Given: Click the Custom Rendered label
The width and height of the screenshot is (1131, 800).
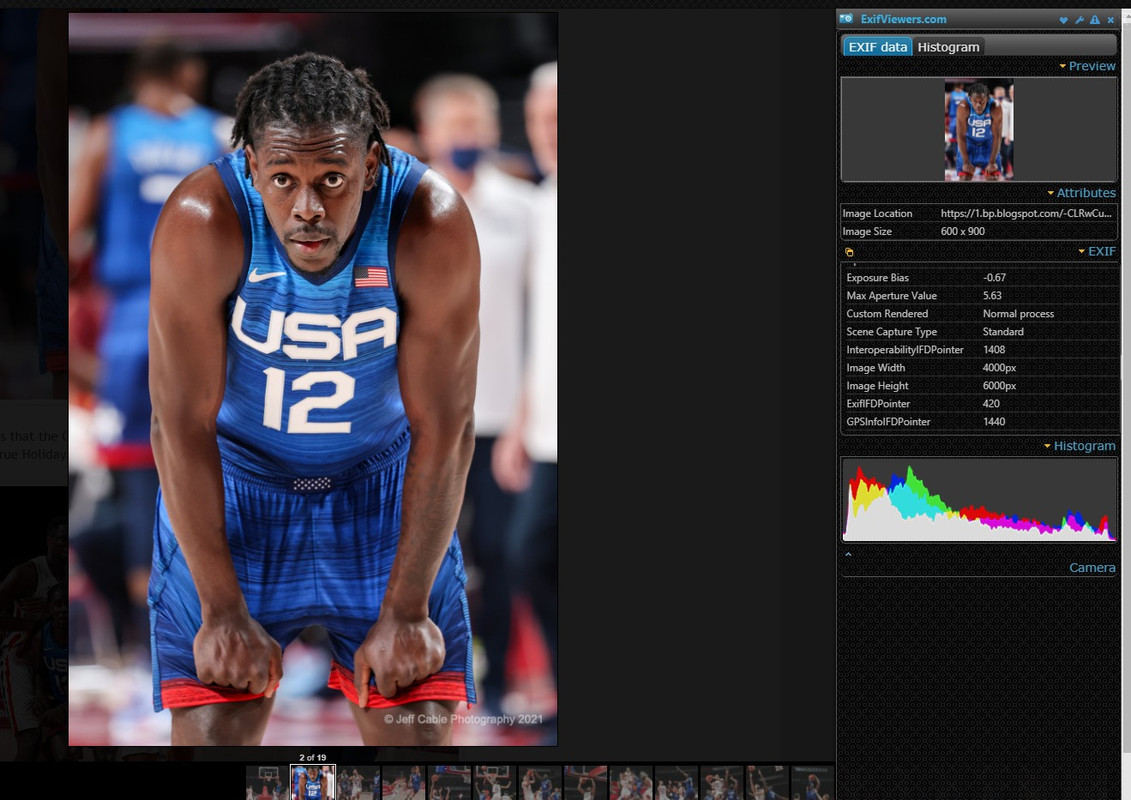Looking at the screenshot, I should pos(887,314).
